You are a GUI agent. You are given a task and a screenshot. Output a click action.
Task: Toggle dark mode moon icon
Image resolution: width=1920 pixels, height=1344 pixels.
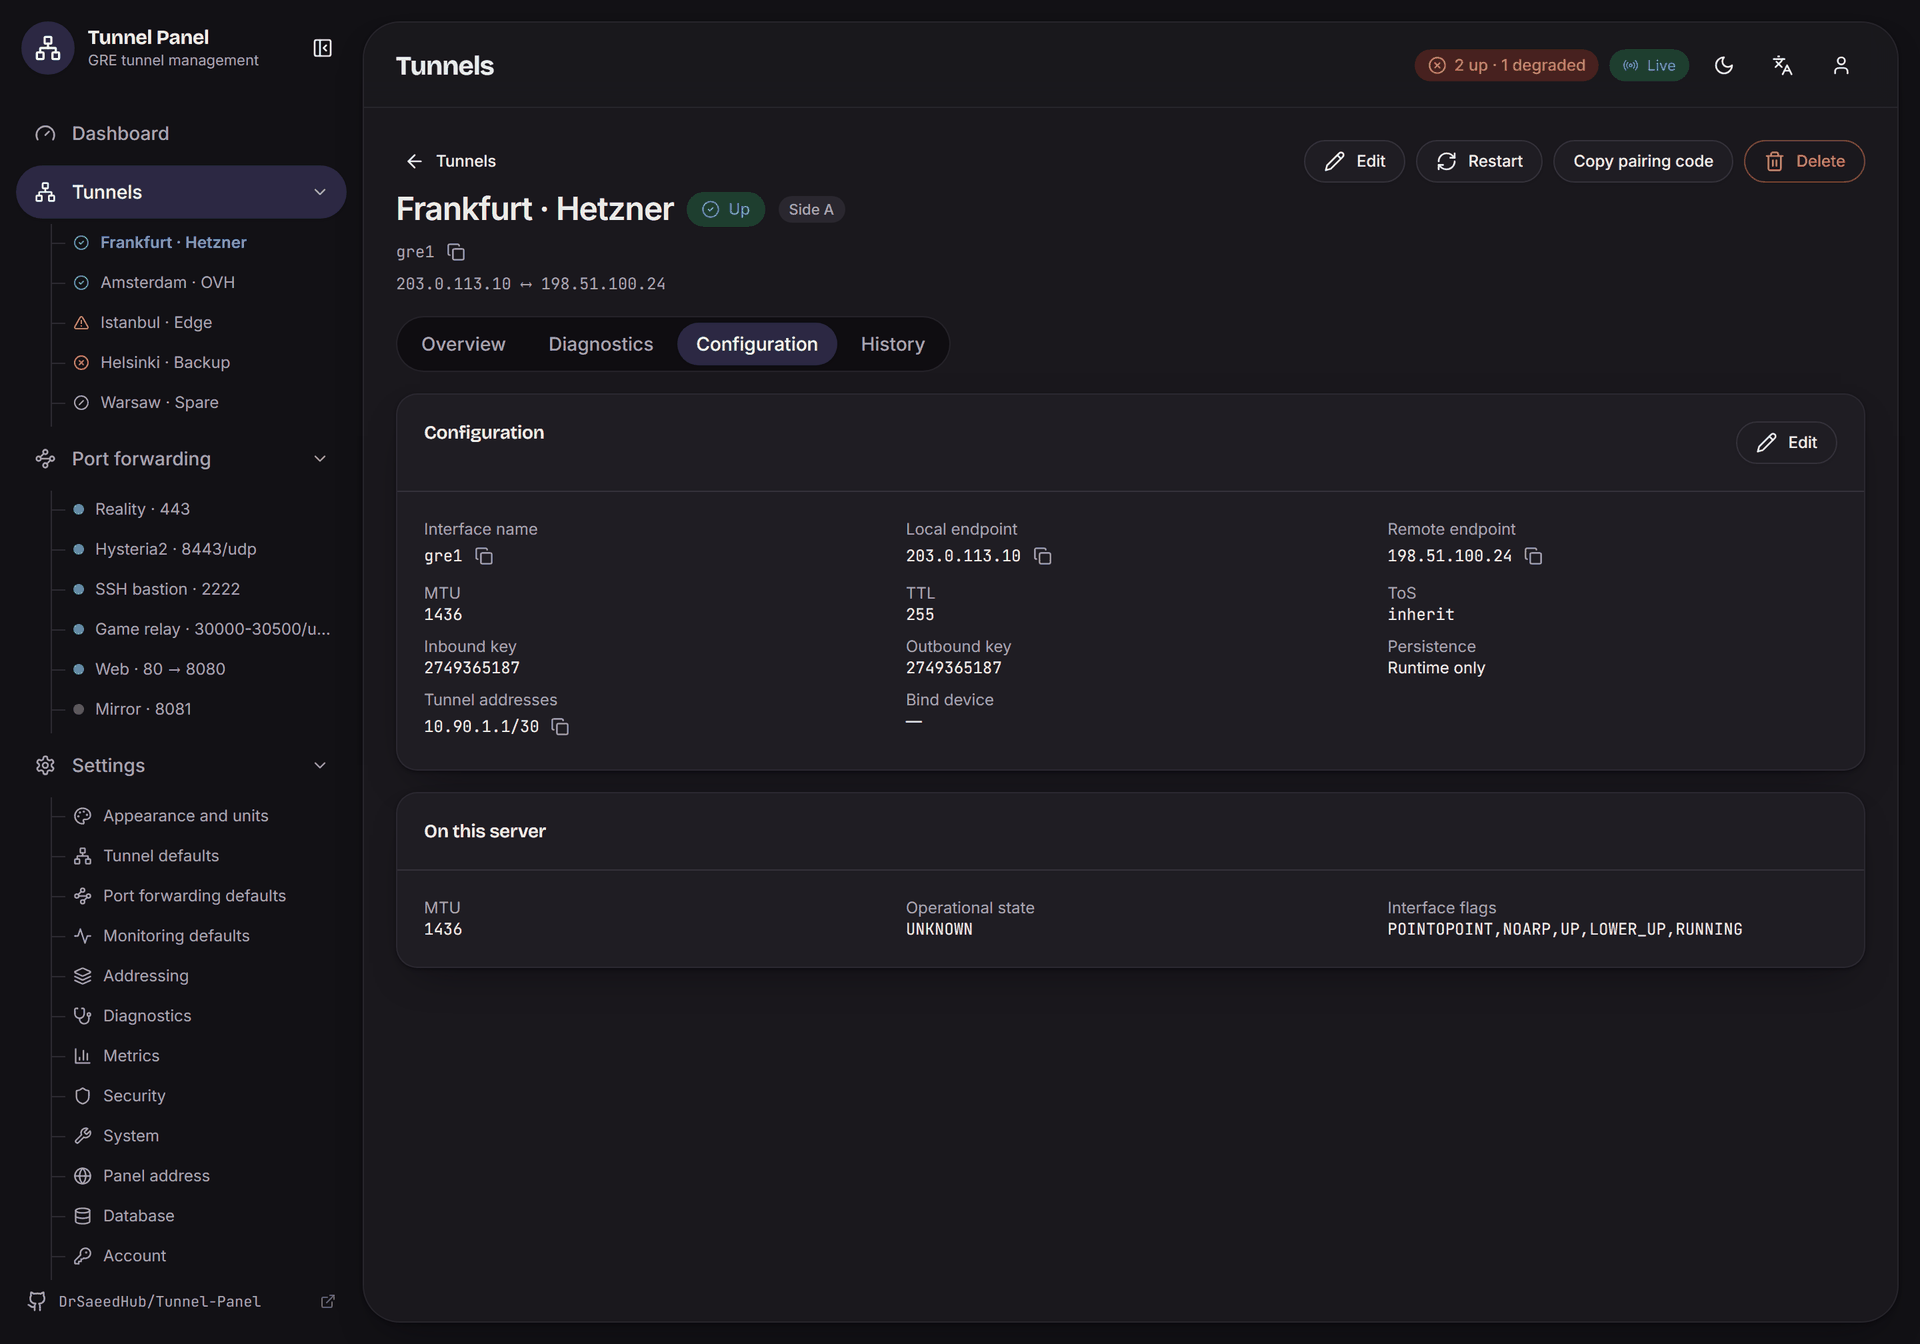[x=1724, y=65]
